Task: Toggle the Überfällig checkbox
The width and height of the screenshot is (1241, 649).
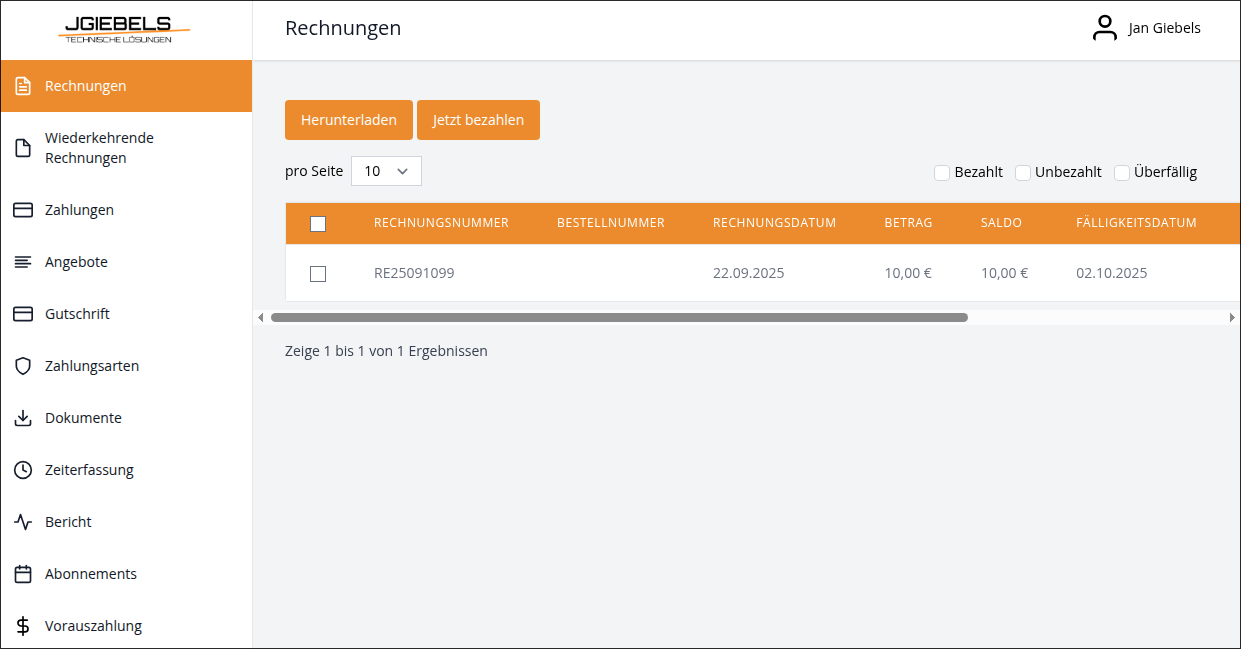Action: 1121,172
